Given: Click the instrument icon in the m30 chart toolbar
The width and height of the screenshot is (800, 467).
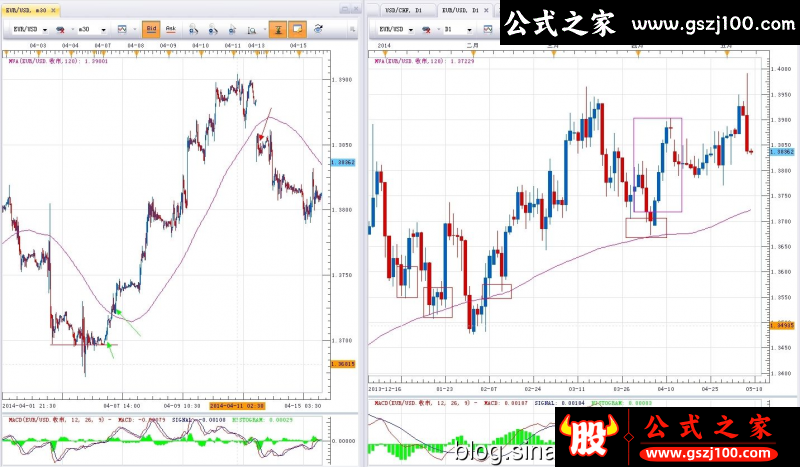Looking at the screenshot, I should pos(60,30).
